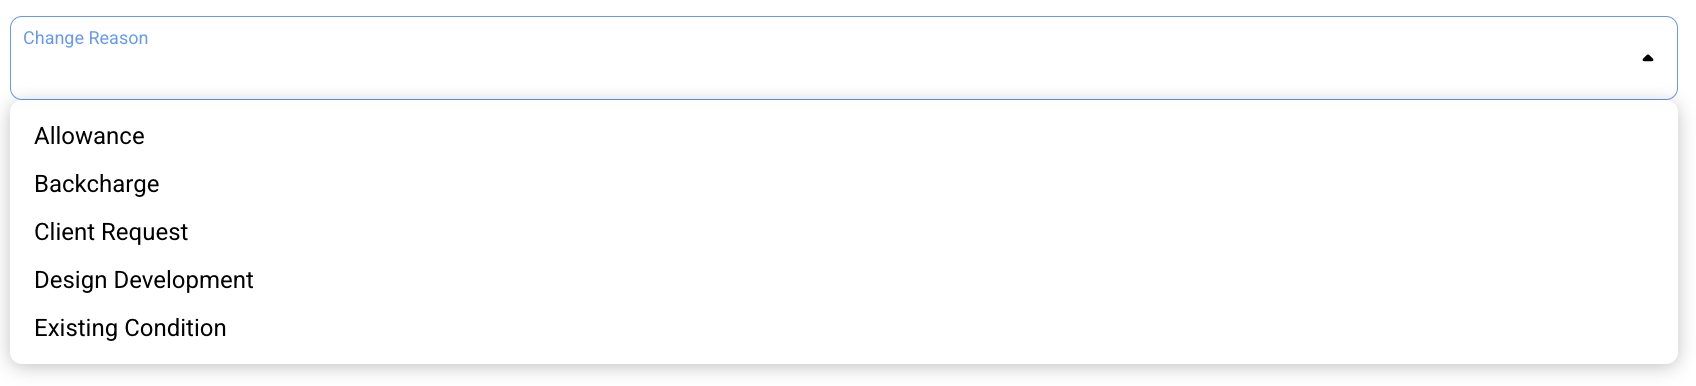Click the Existing Condition list entry
Image resolution: width=1696 pixels, height=386 pixels.
point(843,328)
